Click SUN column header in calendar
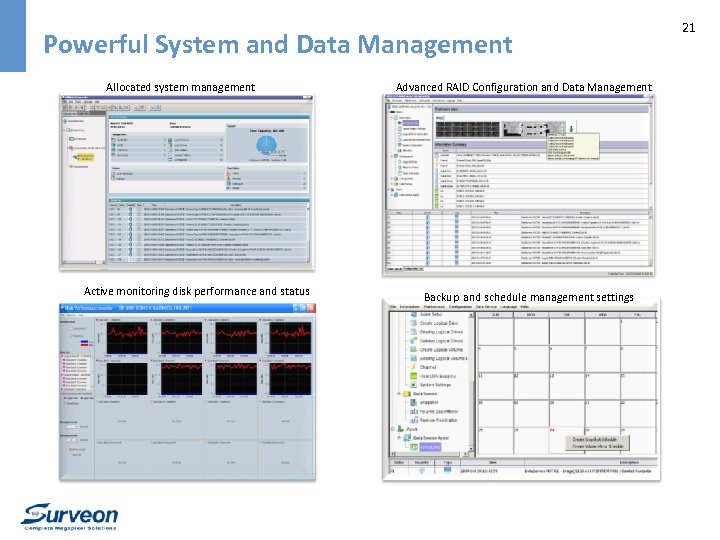The height and width of the screenshot is (540, 720). [x=495, y=315]
